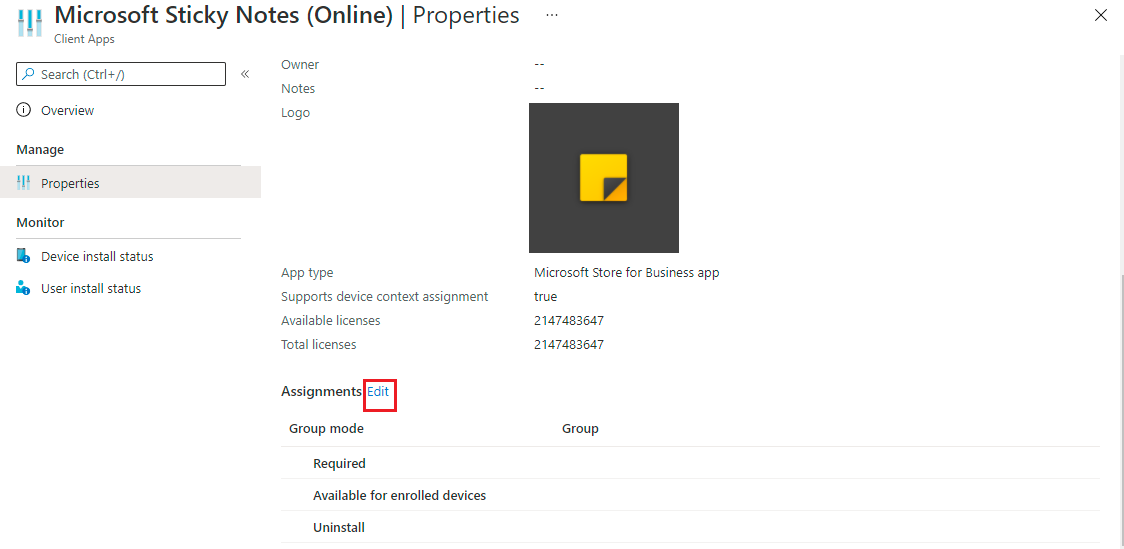Click Microsoft Store for Business app text
This screenshot has height=549, width=1124.
(x=627, y=272)
